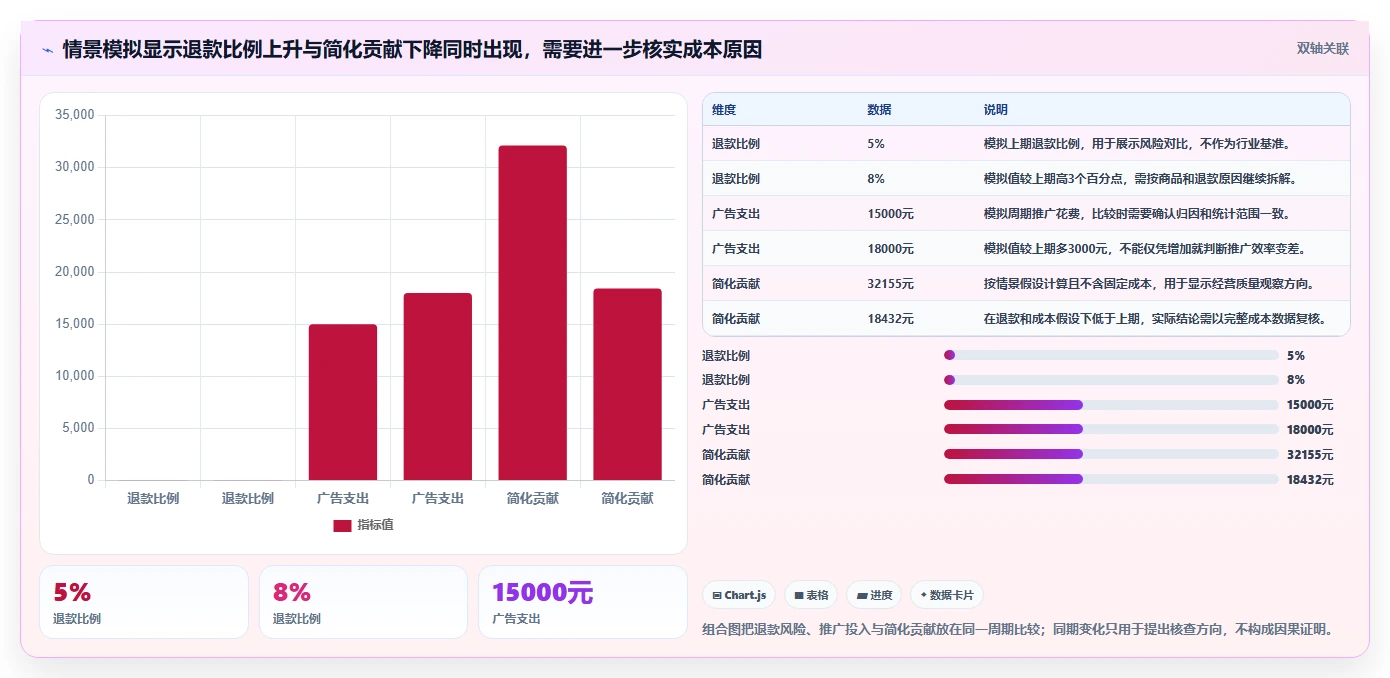This screenshot has height=678, width=1390.
Task: Click the taller 广告支出 bar in chart
Action: (x=438, y=386)
